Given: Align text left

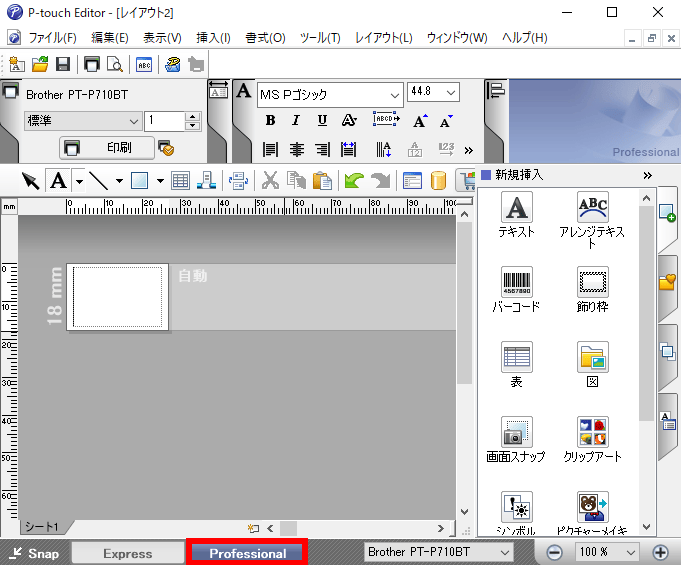Looking at the screenshot, I should [x=270, y=149].
